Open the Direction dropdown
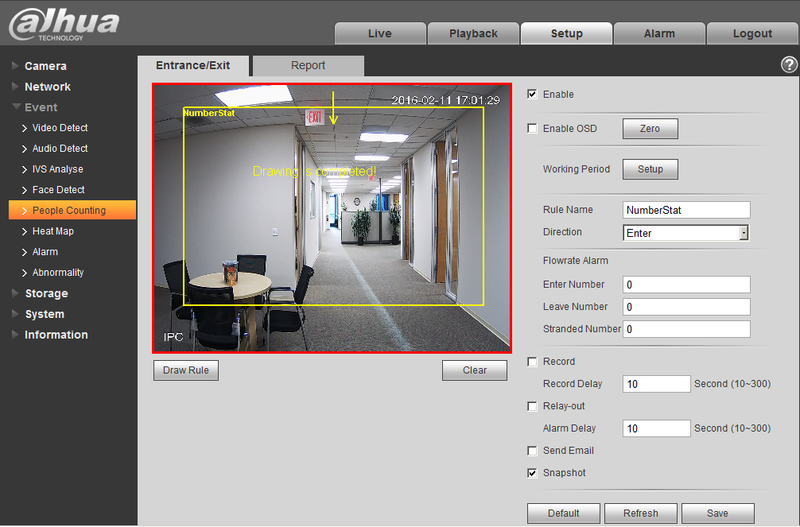The image size is (800, 527). click(x=686, y=233)
